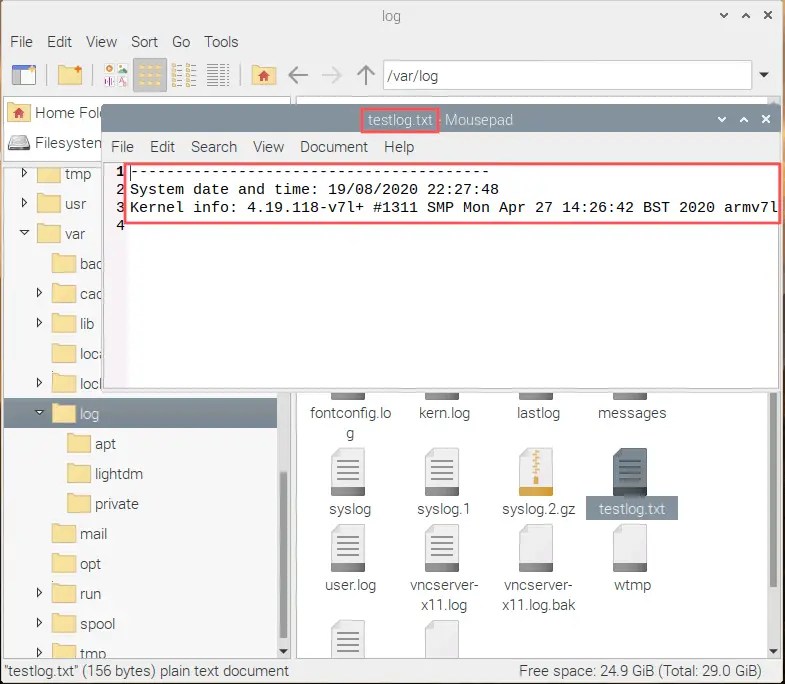Navigate back with the left arrow
785x684 pixels.
click(298, 76)
